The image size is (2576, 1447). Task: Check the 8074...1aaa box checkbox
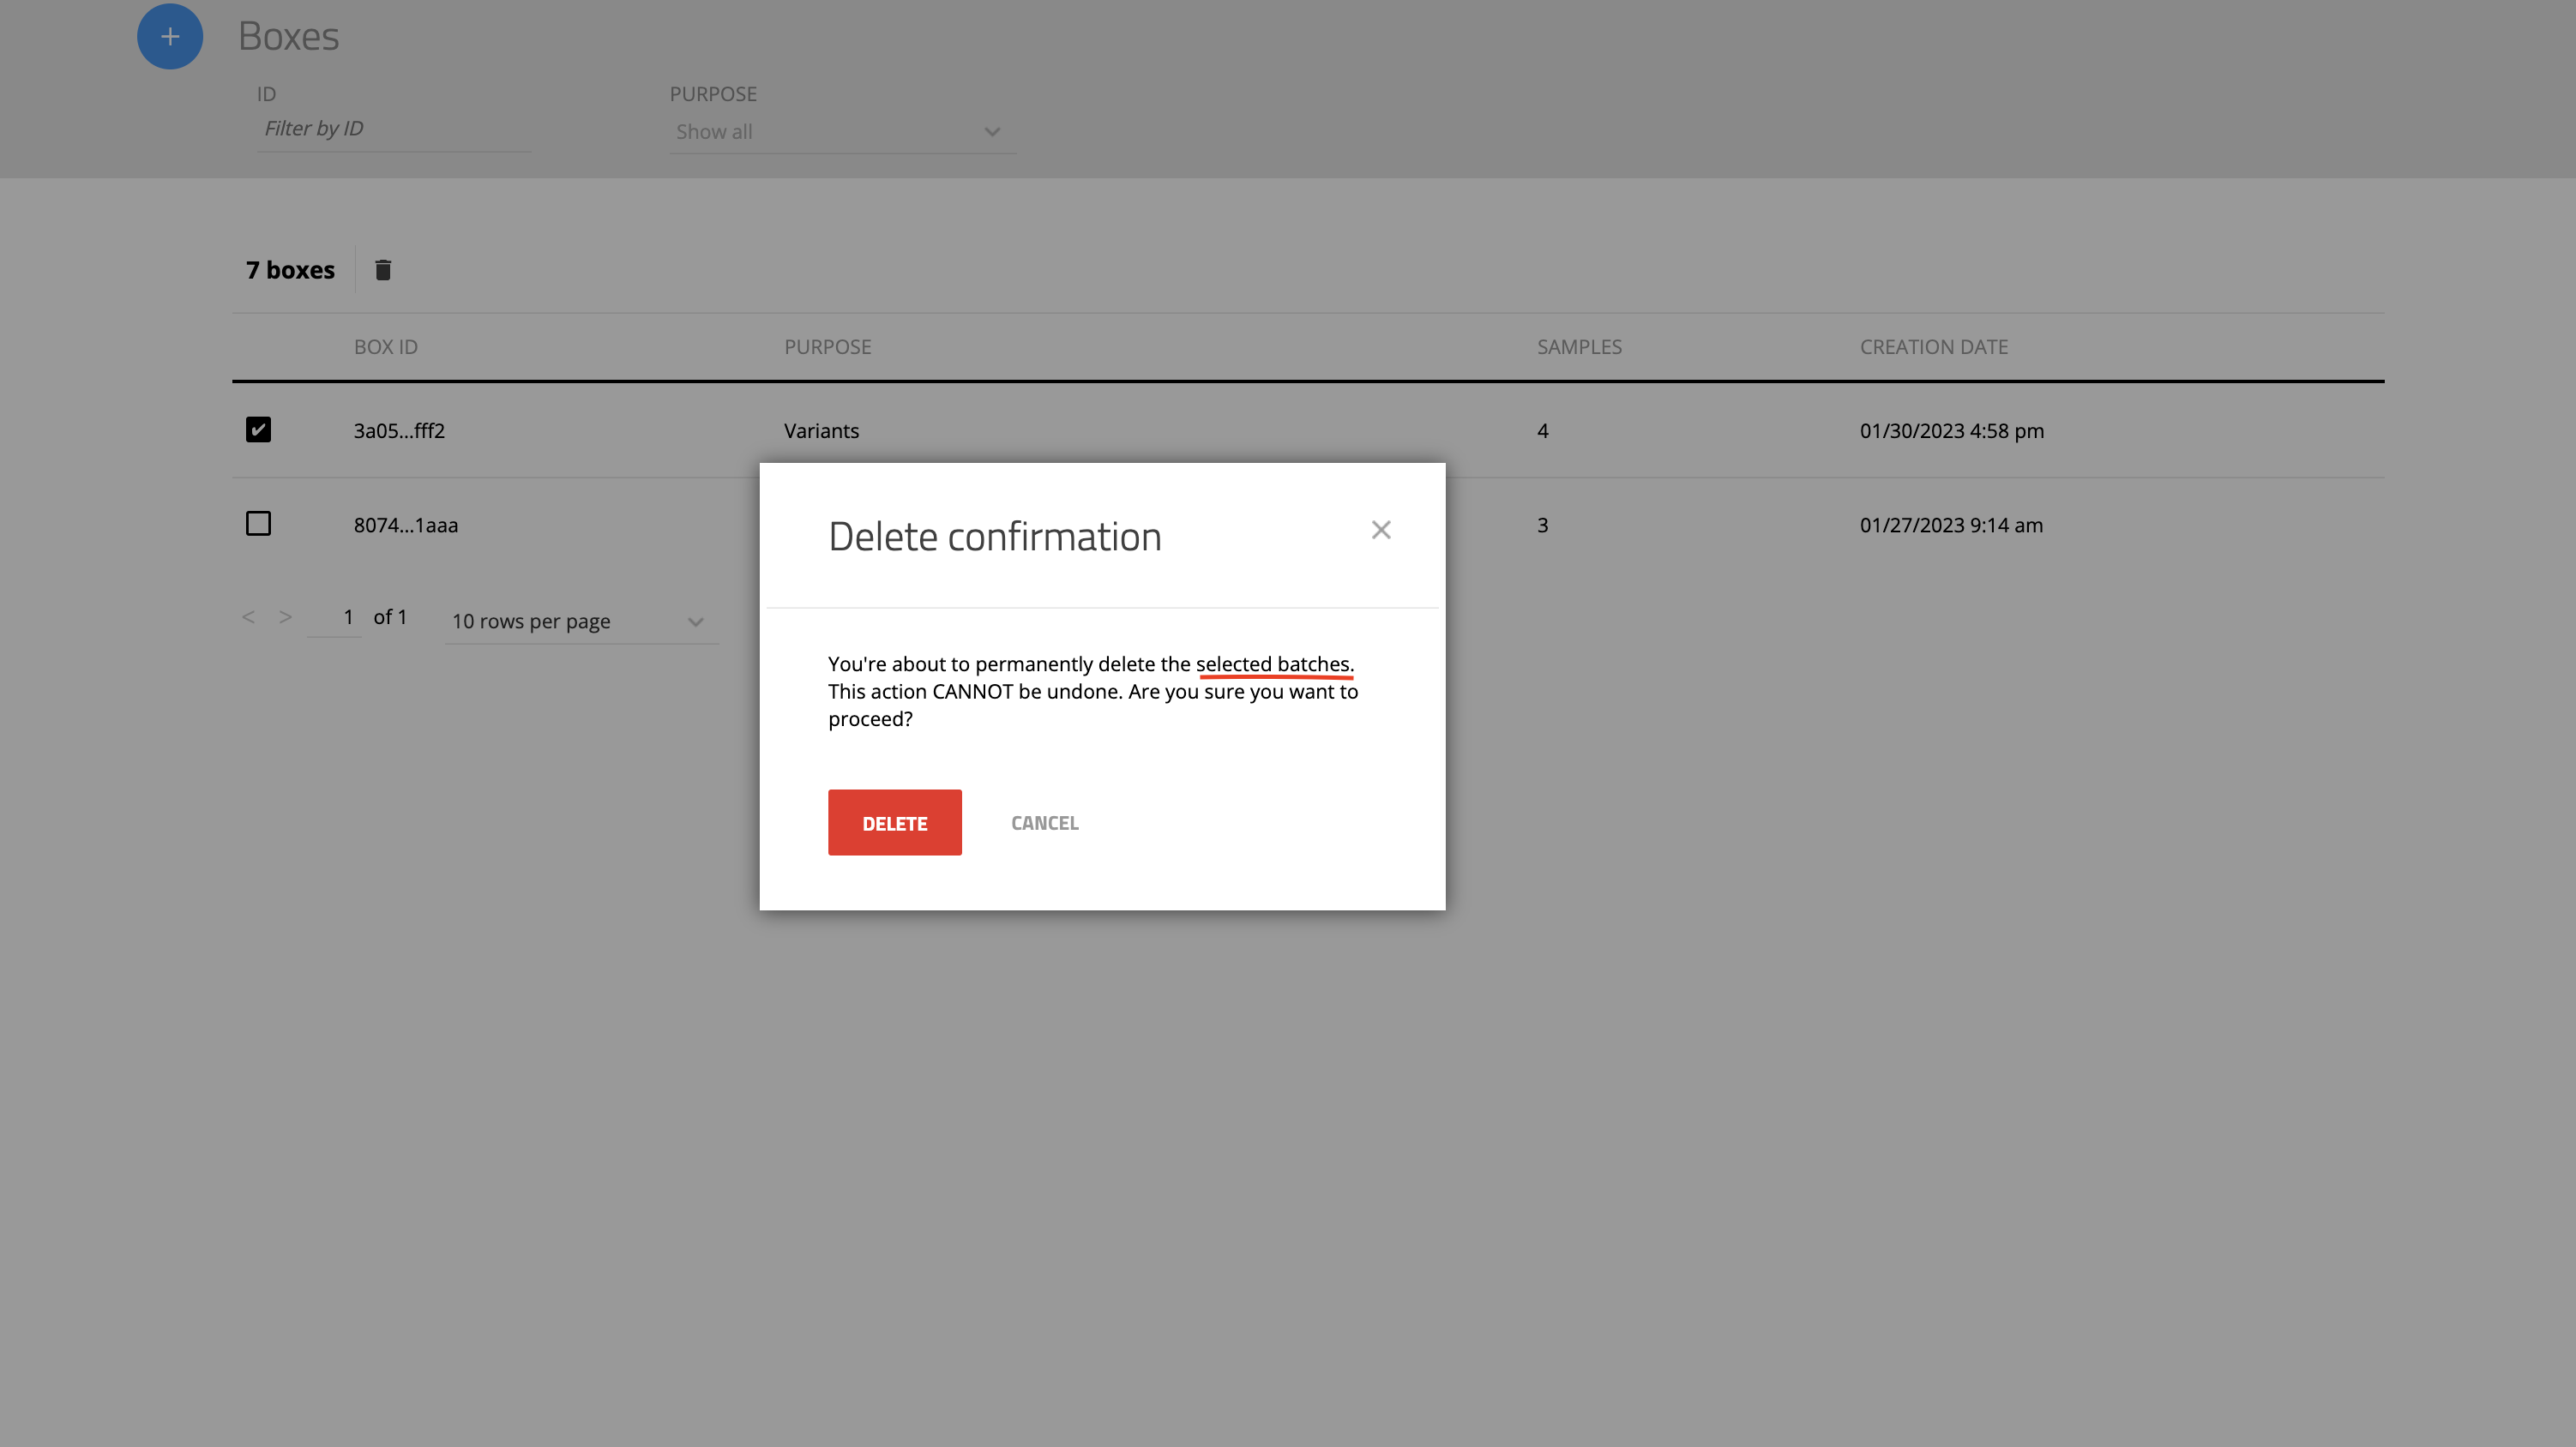[258, 524]
